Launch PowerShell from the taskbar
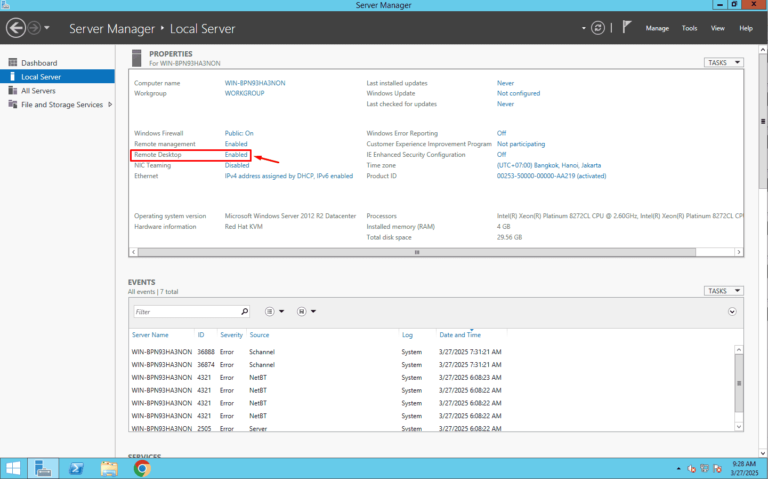Viewport: 768px width, 479px height. coord(76,469)
